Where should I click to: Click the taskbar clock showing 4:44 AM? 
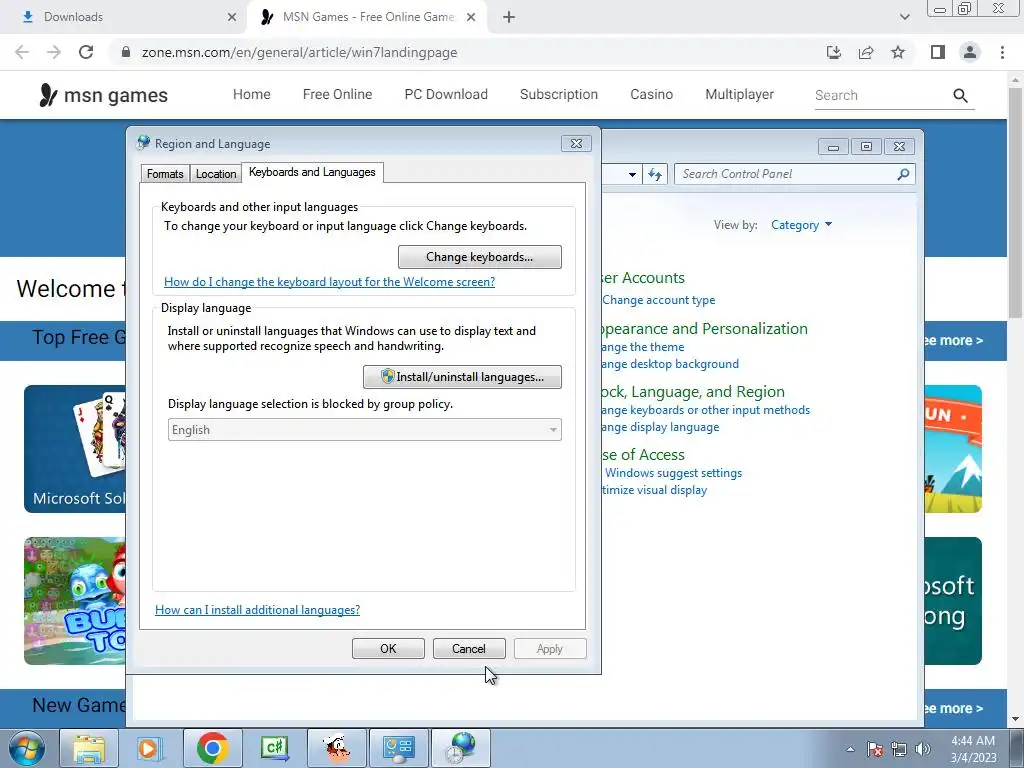point(973,749)
